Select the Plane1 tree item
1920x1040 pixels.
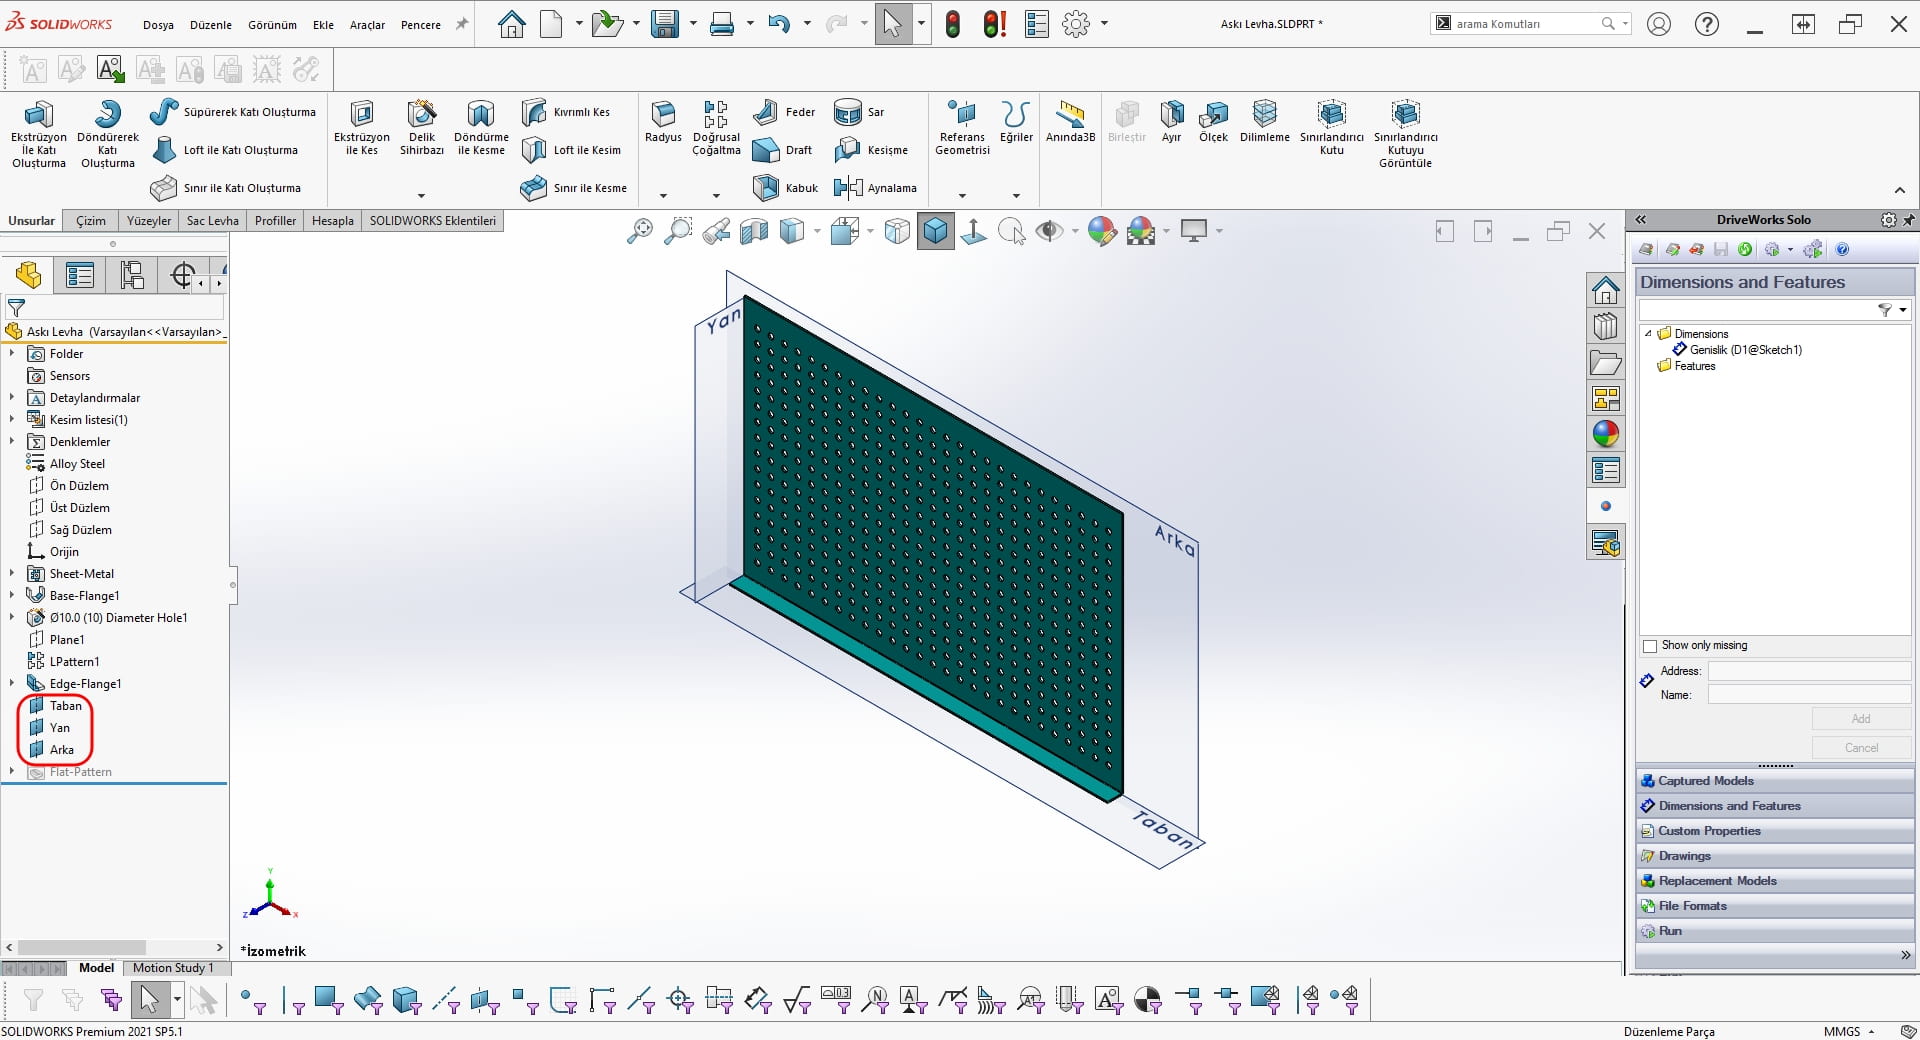pyautogui.click(x=67, y=639)
